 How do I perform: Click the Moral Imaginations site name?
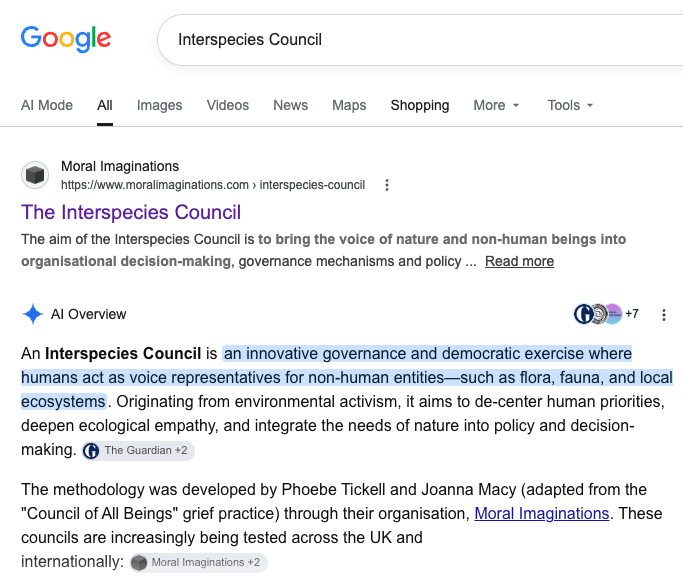coord(120,166)
